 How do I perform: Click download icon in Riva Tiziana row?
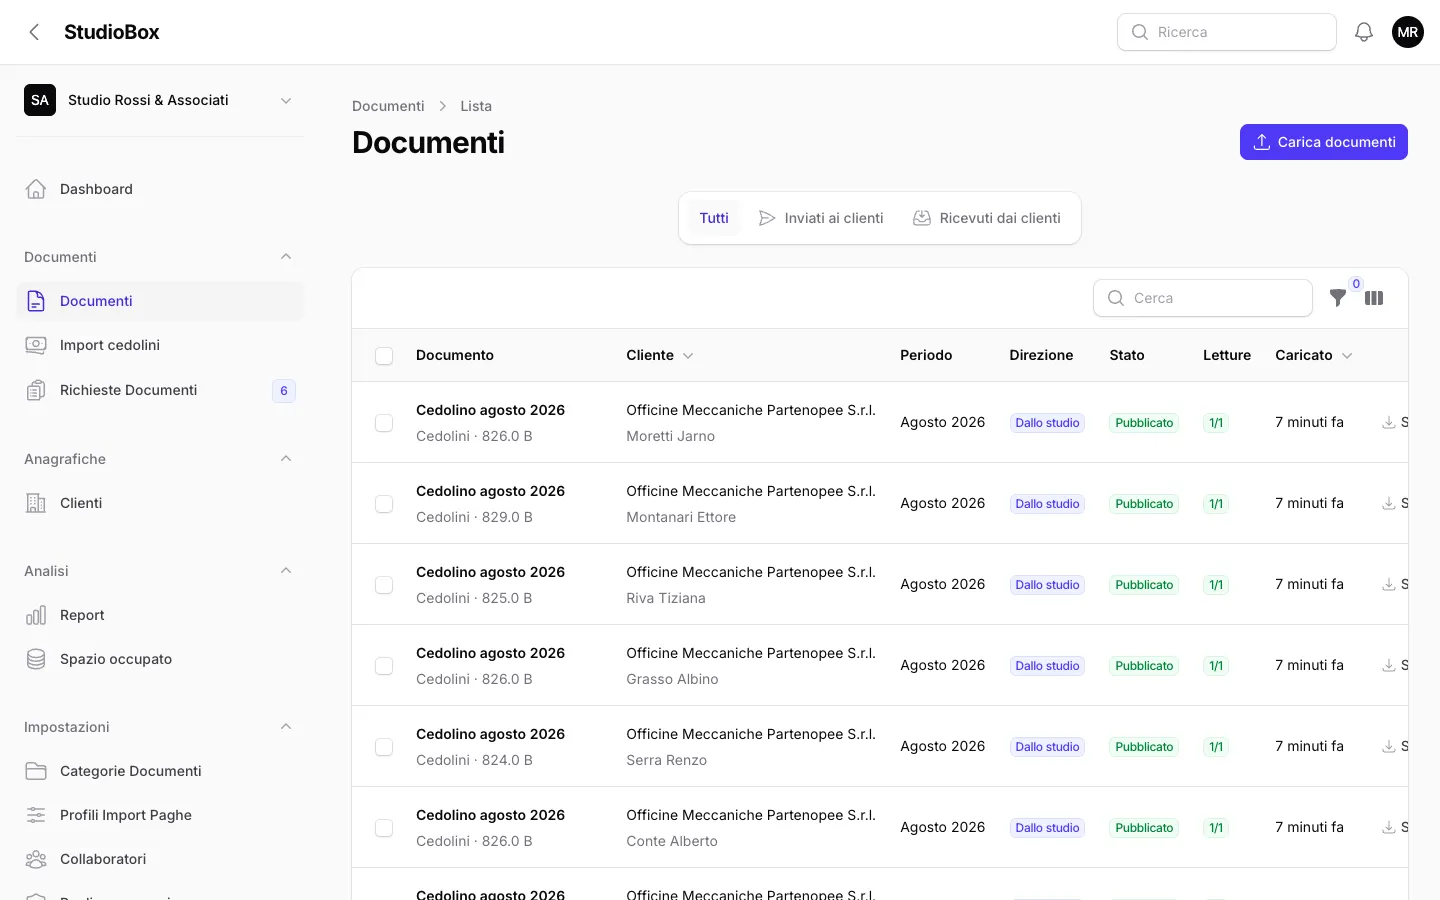(x=1389, y=584)
